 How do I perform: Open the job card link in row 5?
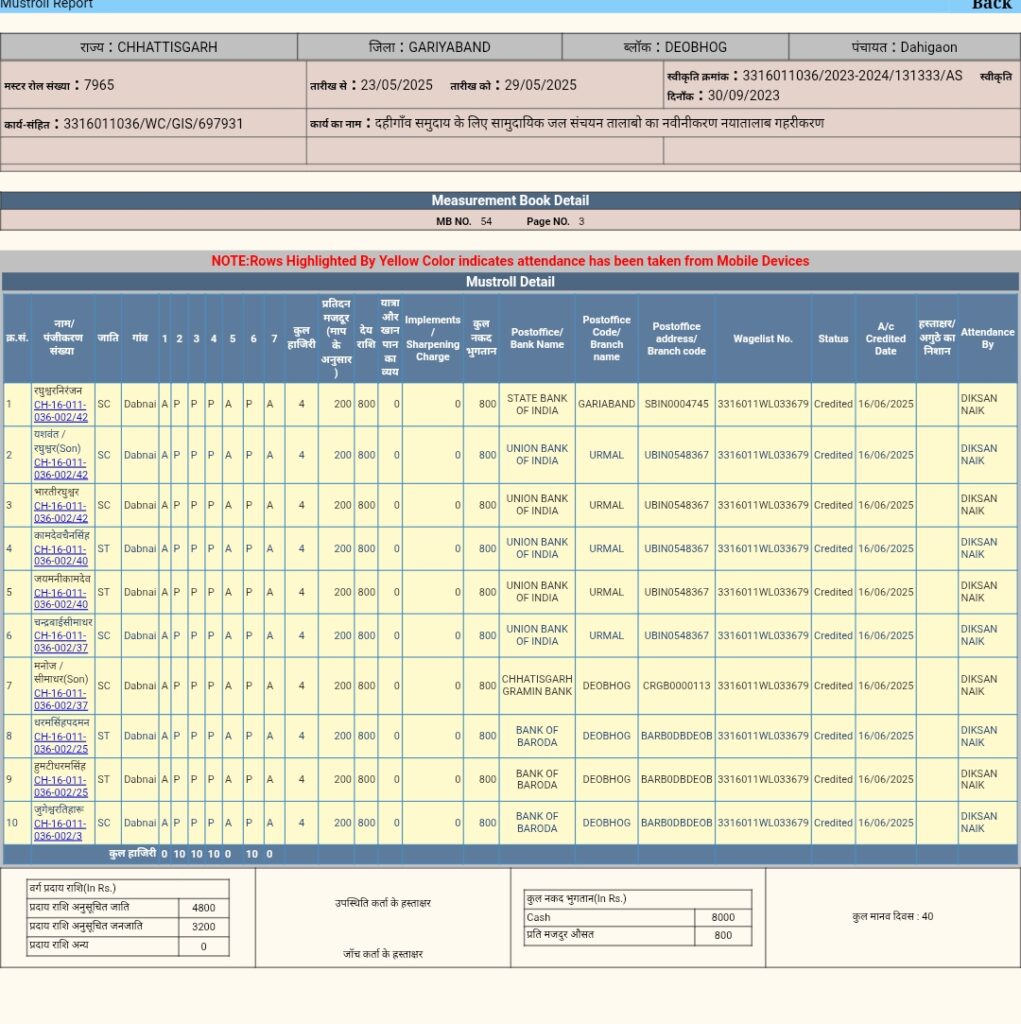coord(61,599)
